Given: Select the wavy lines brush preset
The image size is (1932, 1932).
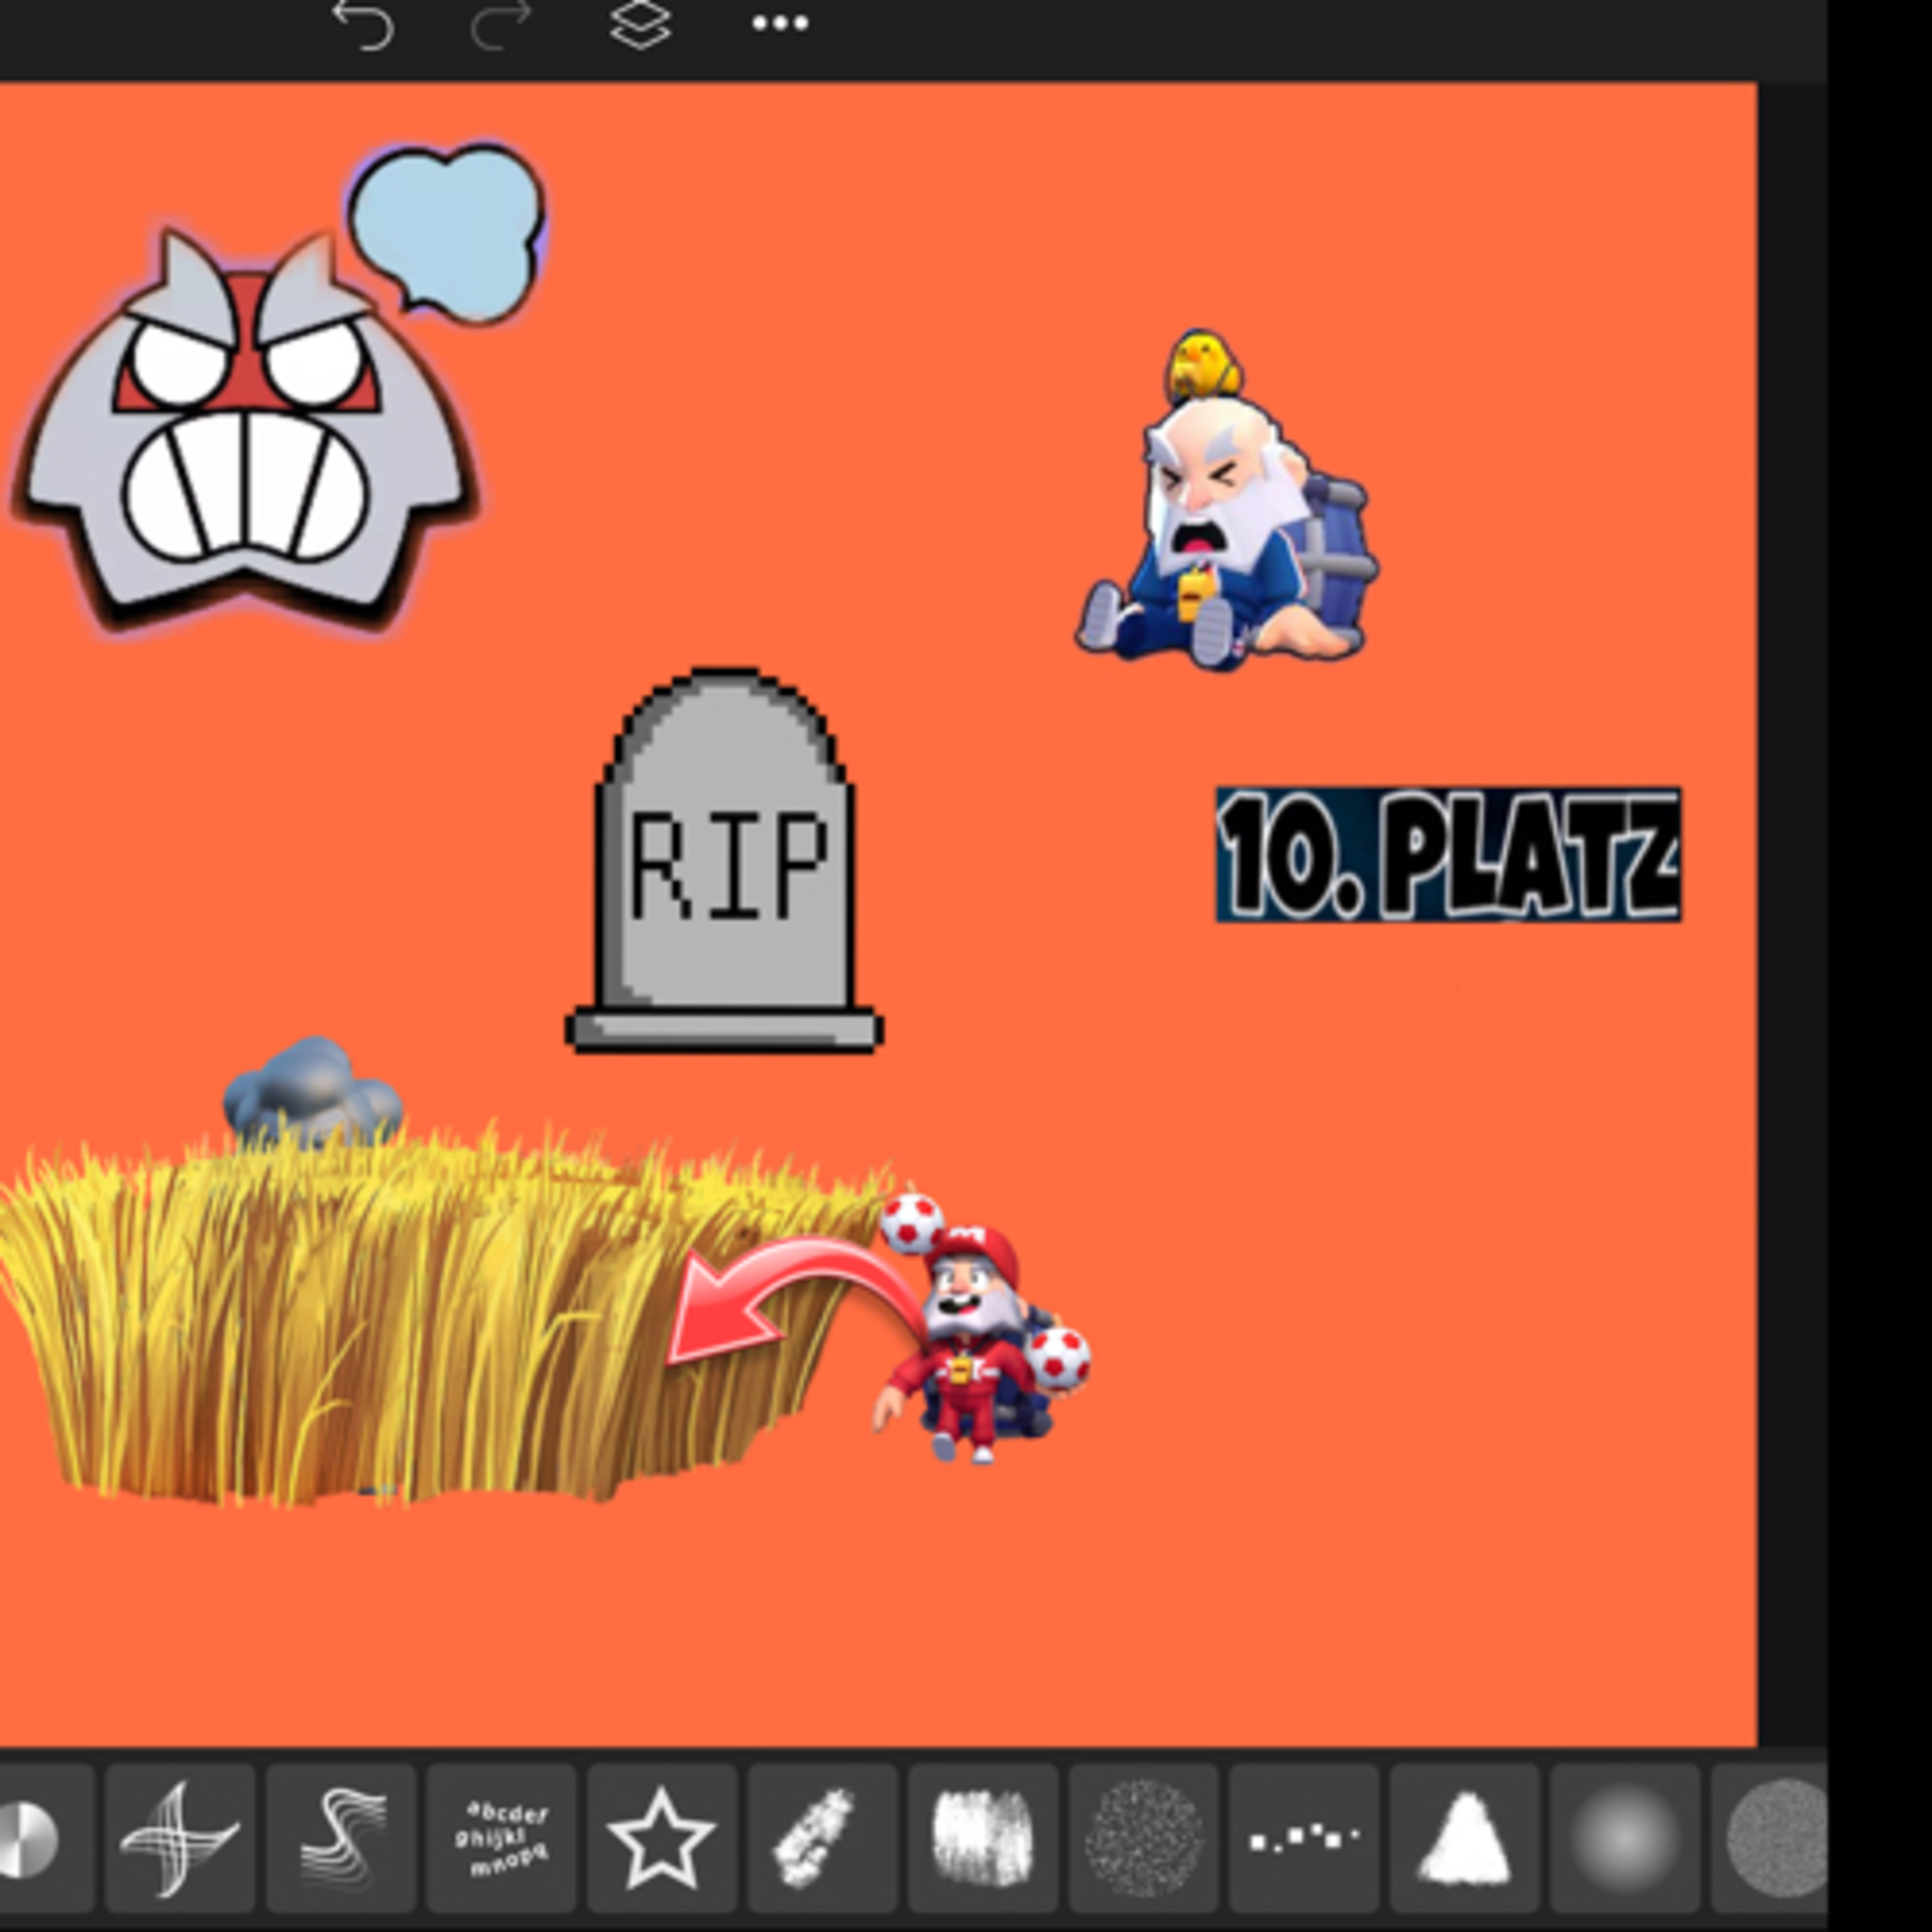Looking at the screenshot, I should 341,1838.
